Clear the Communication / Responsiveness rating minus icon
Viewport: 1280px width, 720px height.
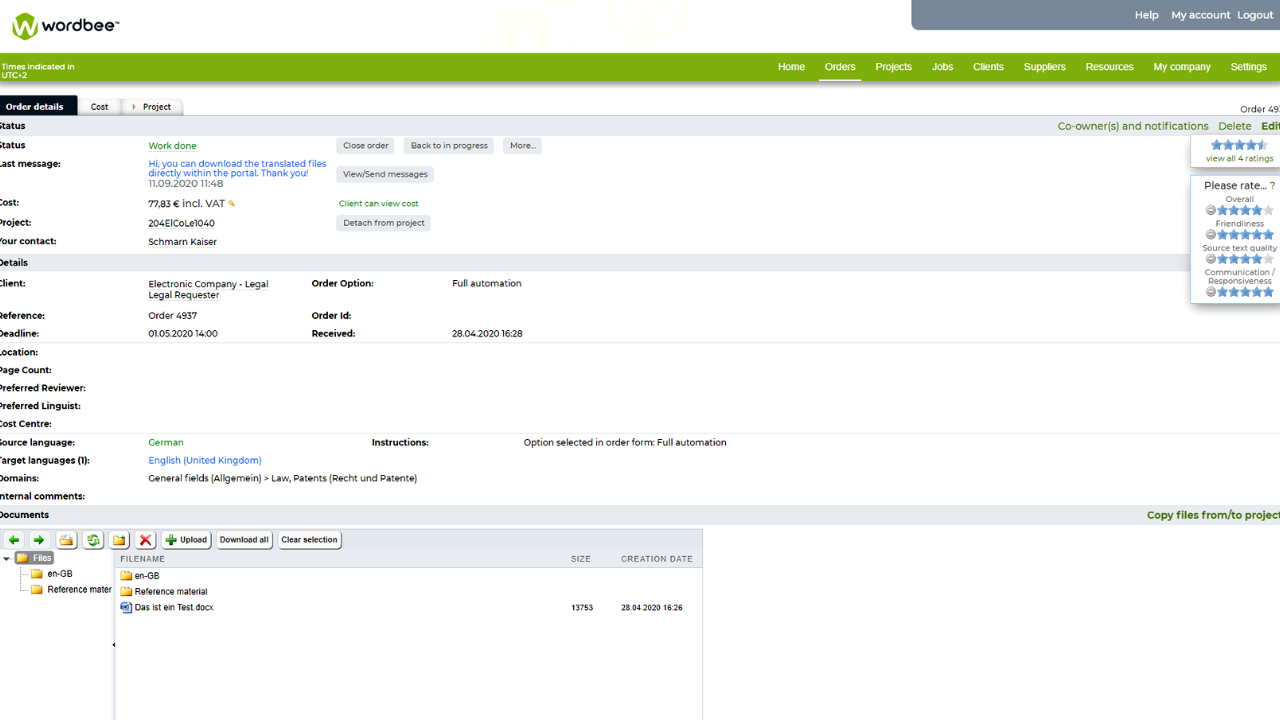pyautogui.click(x=1211, y=292)
